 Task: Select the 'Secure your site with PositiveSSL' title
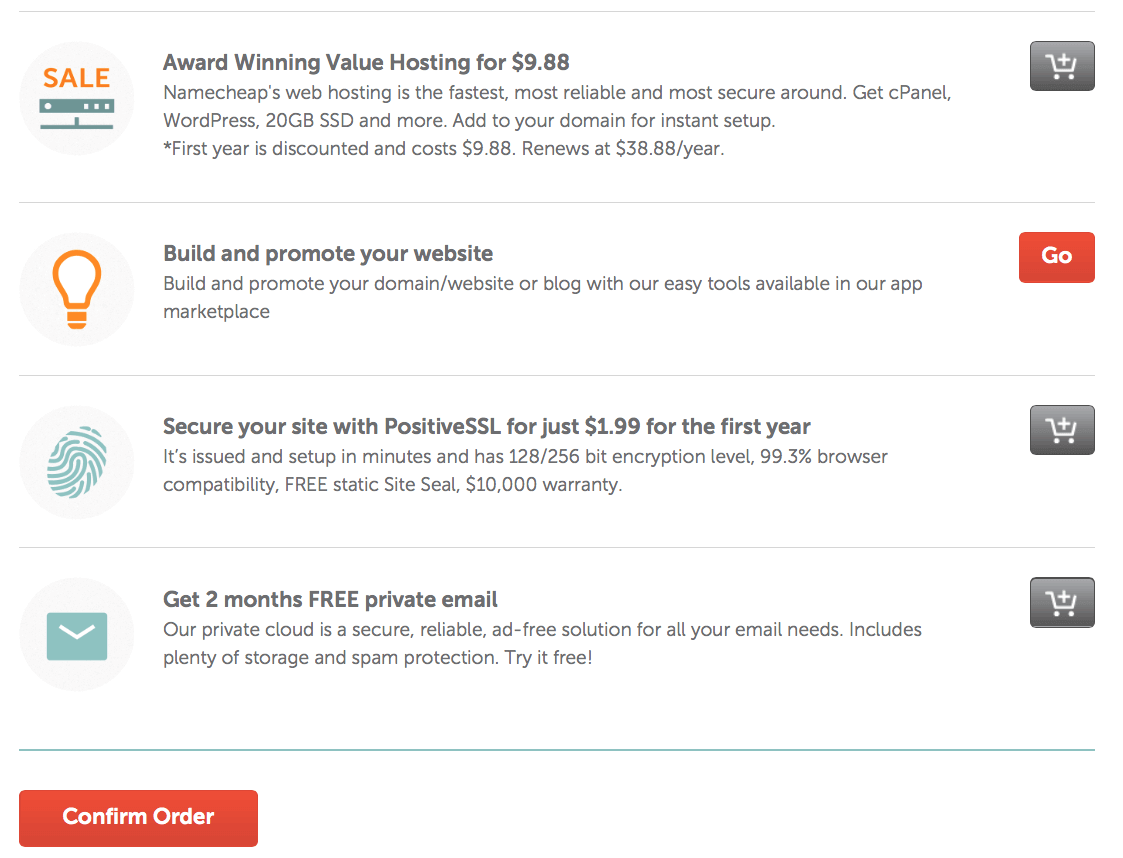pos(486,426)
